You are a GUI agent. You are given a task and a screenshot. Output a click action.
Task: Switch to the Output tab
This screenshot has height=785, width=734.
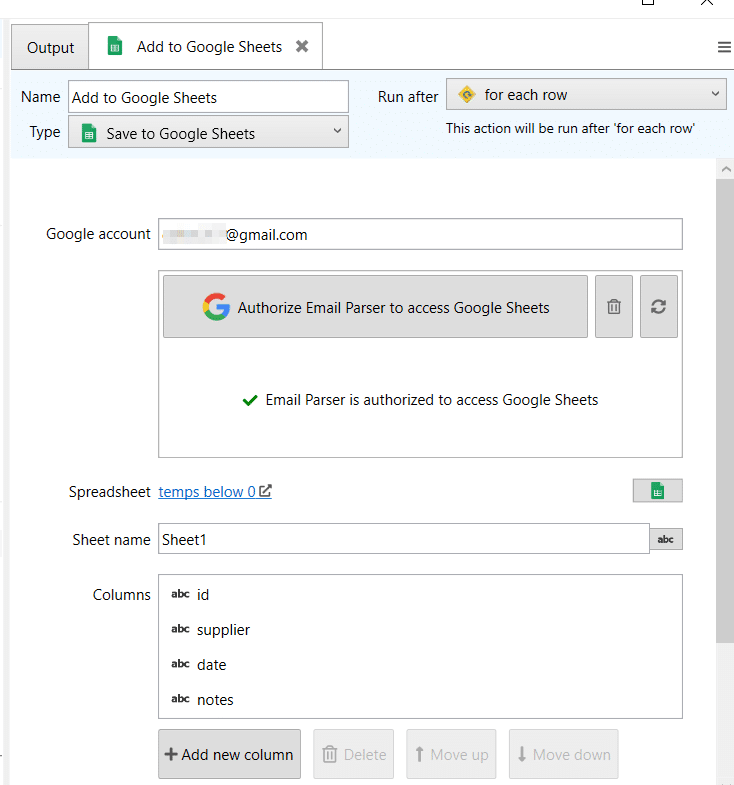50,48
